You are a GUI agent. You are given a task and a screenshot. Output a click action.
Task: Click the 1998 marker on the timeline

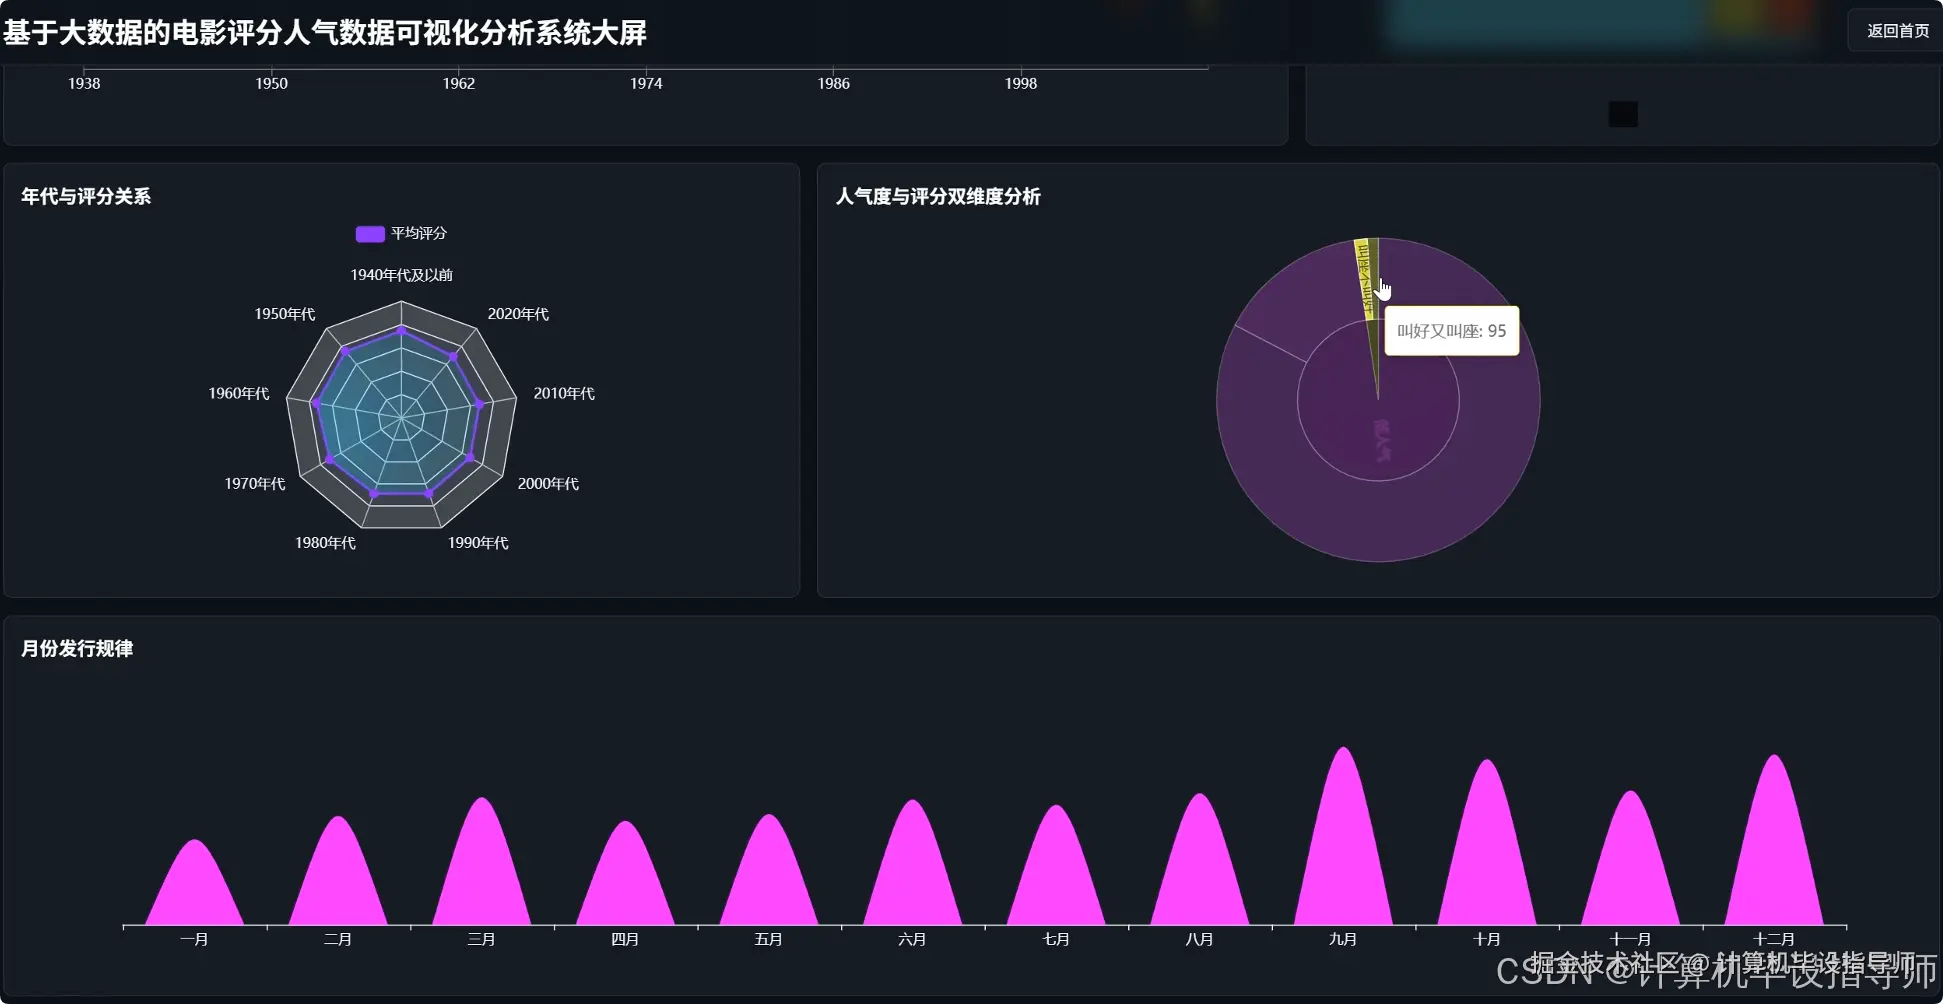tap(1020, 83)
